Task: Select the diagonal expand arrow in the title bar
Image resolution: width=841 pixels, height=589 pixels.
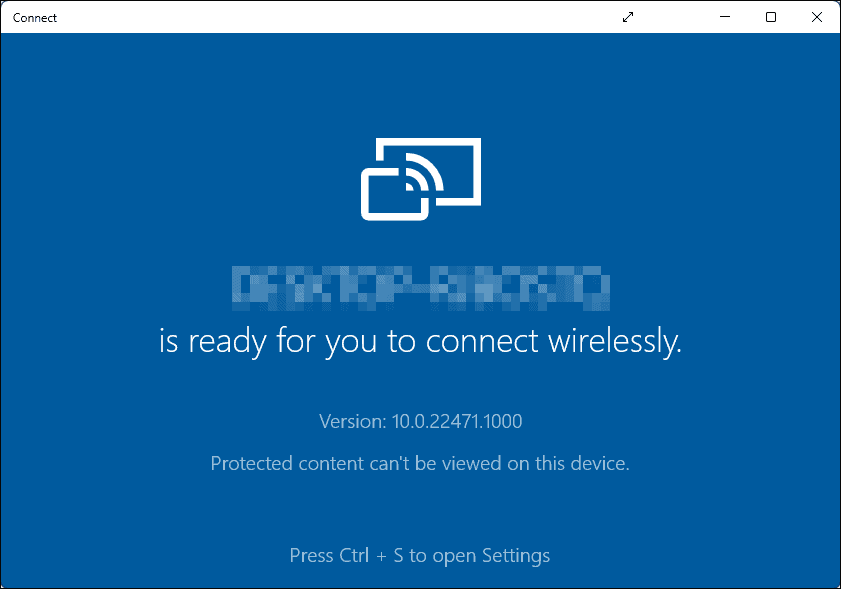Action: point(627,17)
